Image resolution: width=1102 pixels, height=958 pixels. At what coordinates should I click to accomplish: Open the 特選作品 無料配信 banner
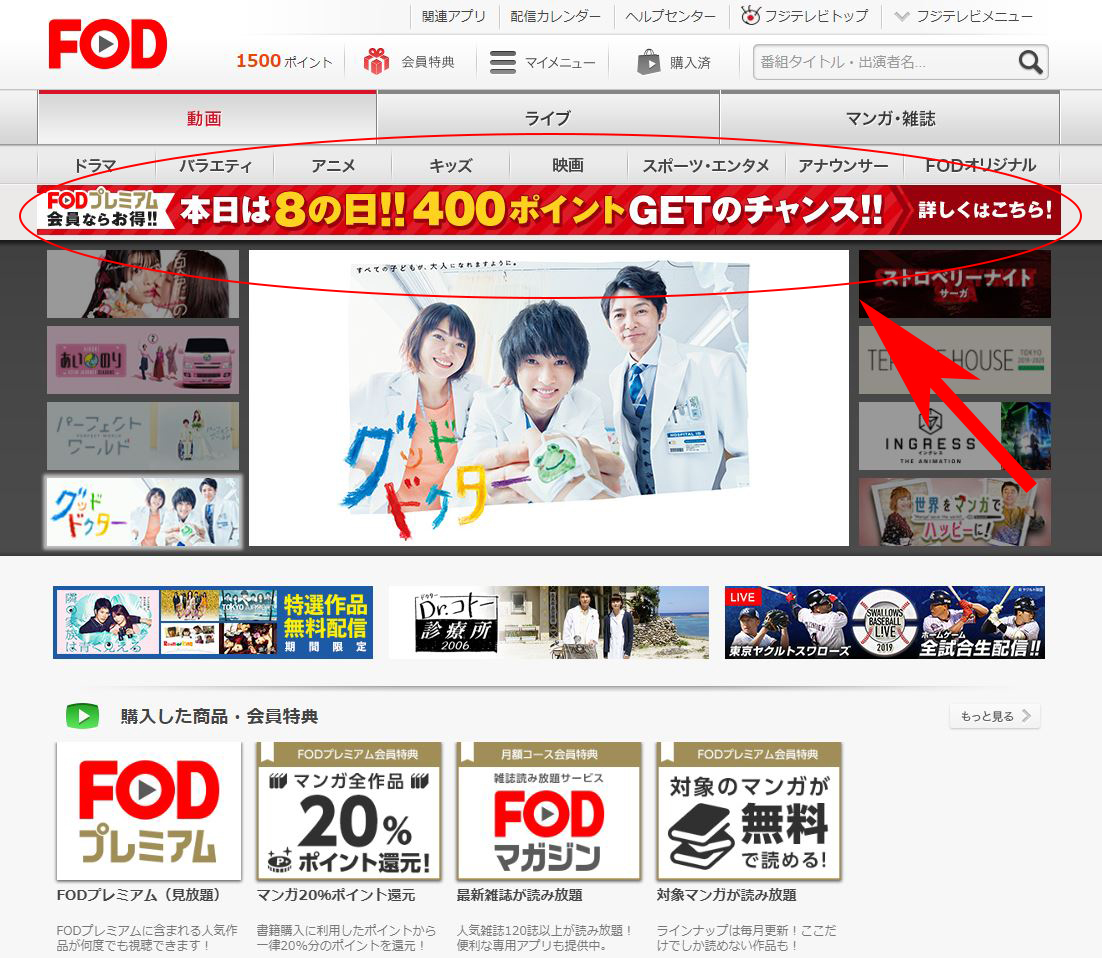(x=213, y=622)
